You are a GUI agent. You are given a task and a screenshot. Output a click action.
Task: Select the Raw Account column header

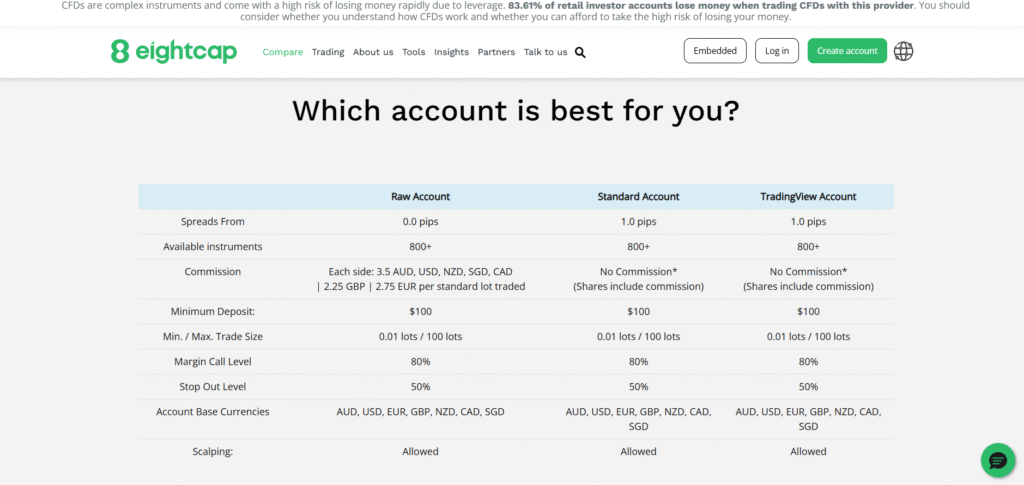pyautogui.click(x=421, y=196)
